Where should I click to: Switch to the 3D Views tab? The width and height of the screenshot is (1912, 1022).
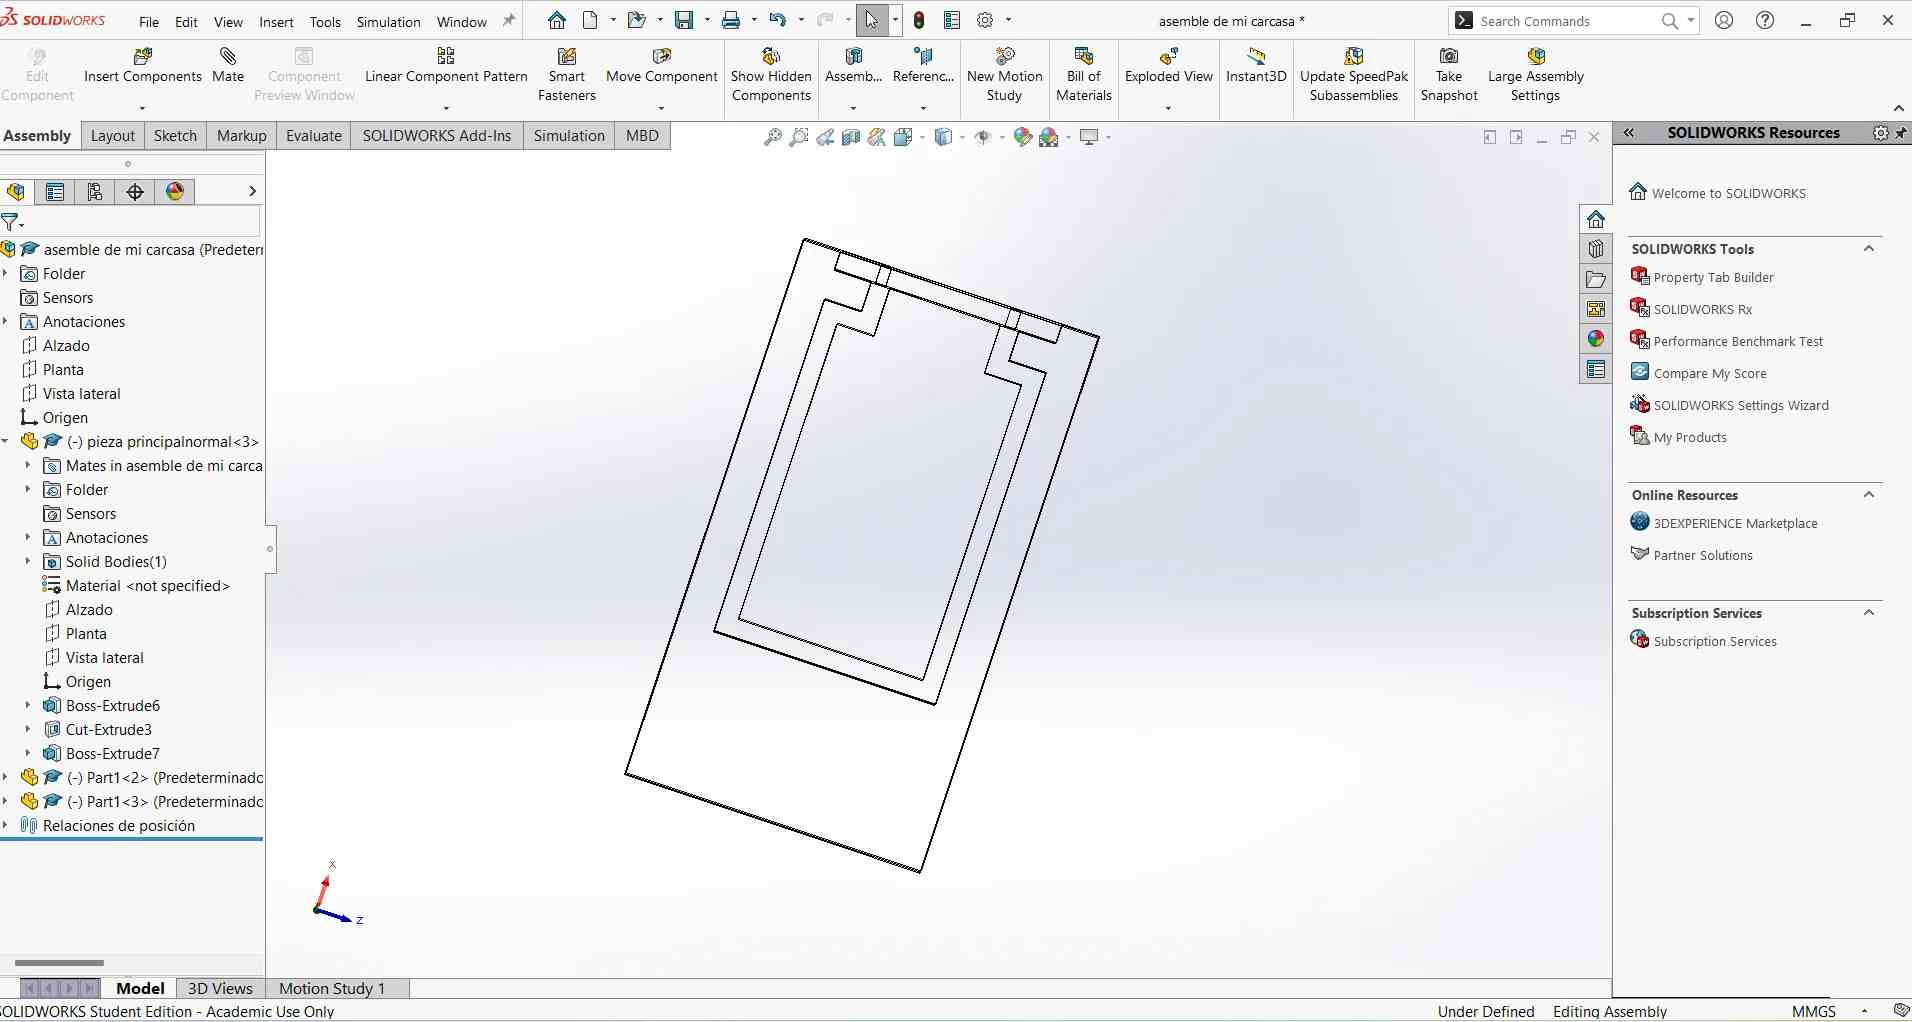pyautogui.click(x=220, y=989)
